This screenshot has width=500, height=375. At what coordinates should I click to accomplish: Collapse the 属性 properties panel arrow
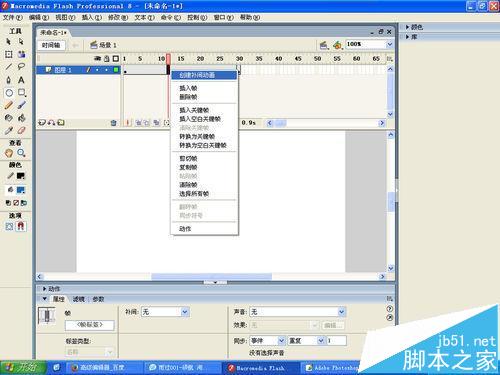click(45, 299)
